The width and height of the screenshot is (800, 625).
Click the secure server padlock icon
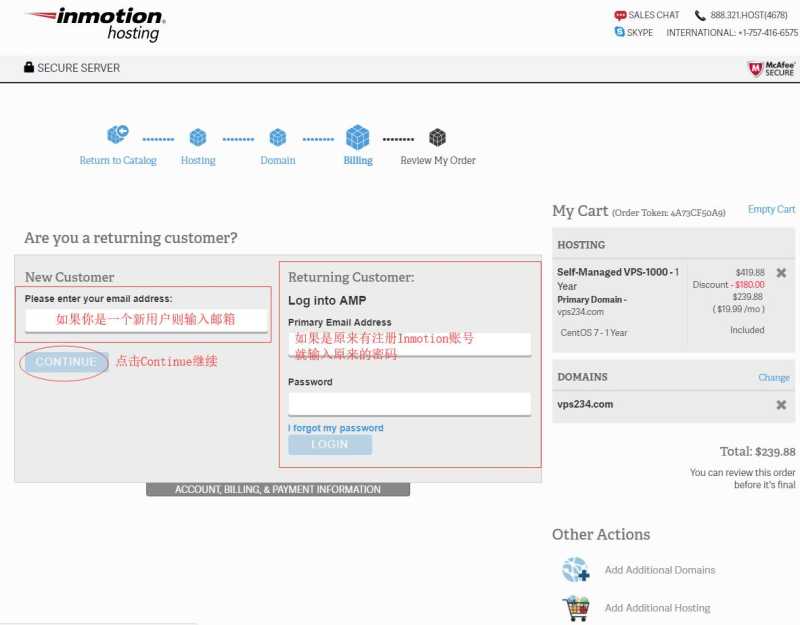click(x=29, y=67)
